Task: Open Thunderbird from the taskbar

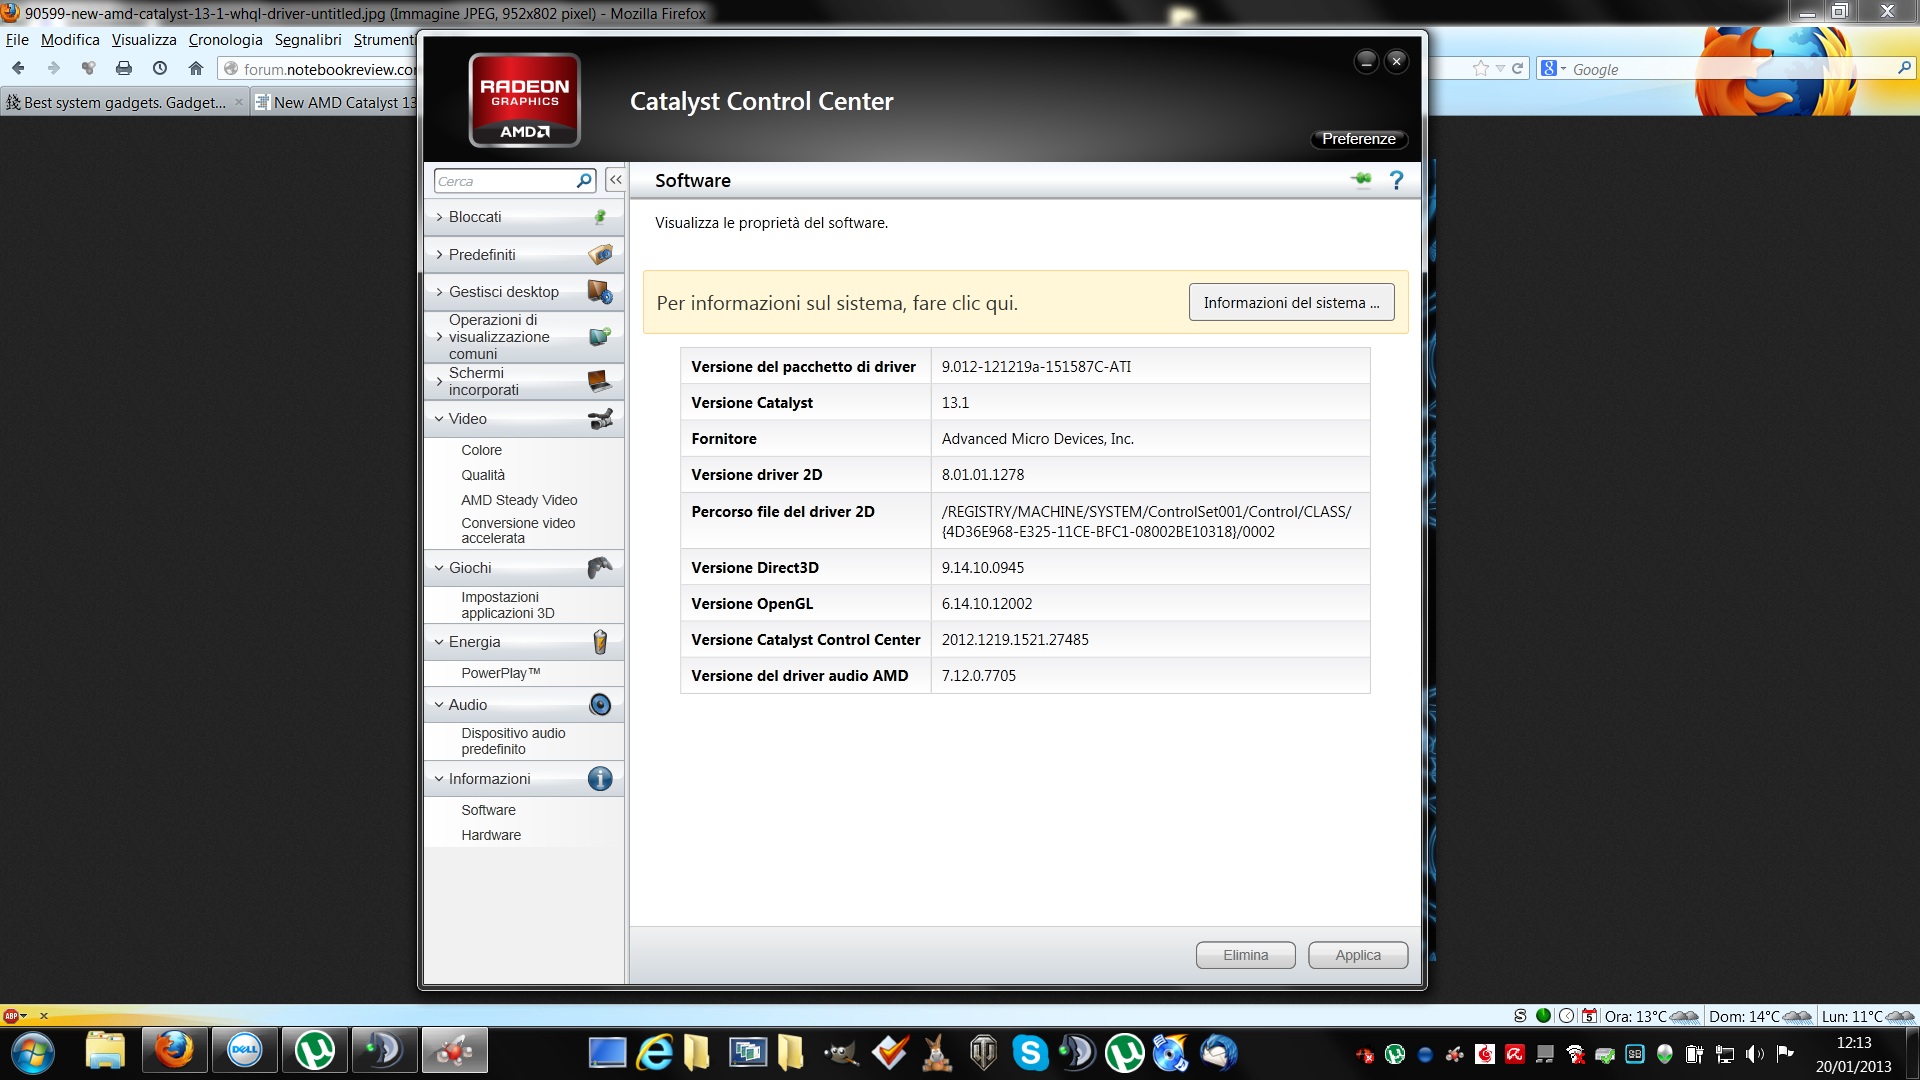Action: (1218, 1053)
